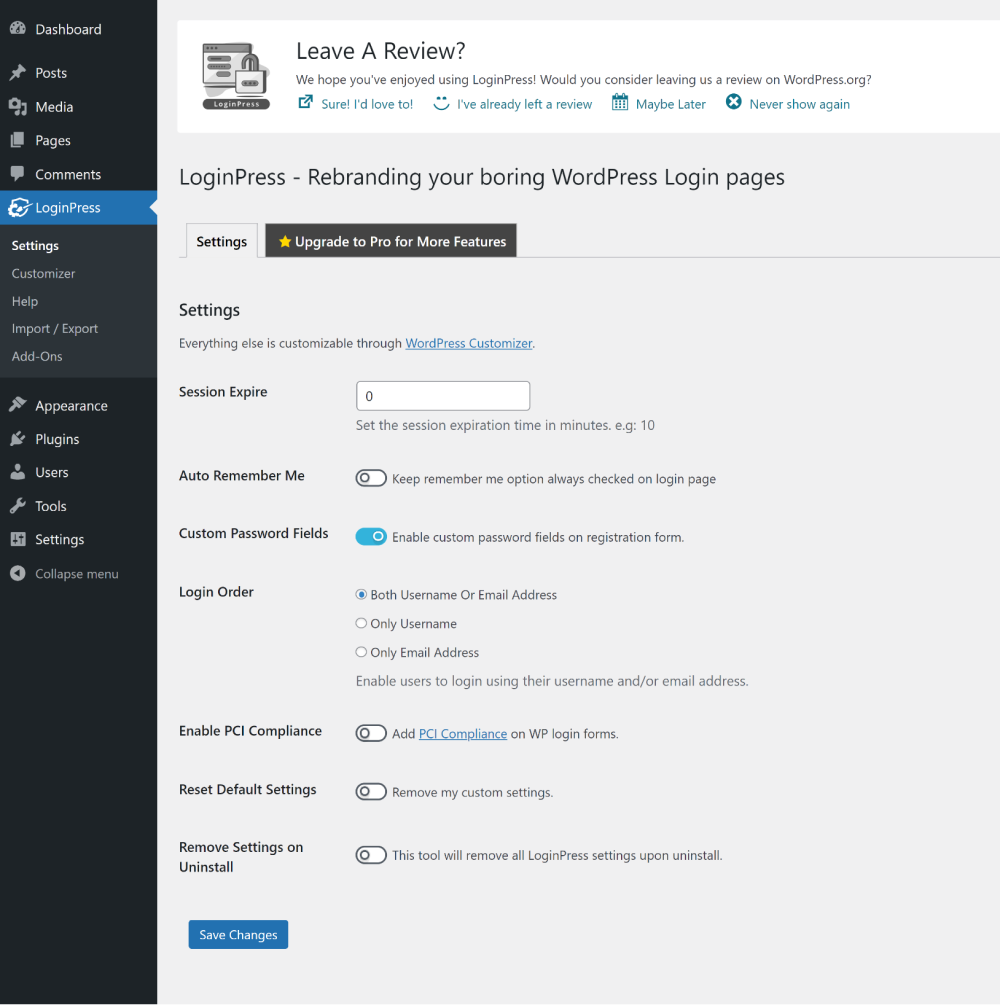
Task: Click the calendar icon beside Maybe Later
Action: click(620, 102)
